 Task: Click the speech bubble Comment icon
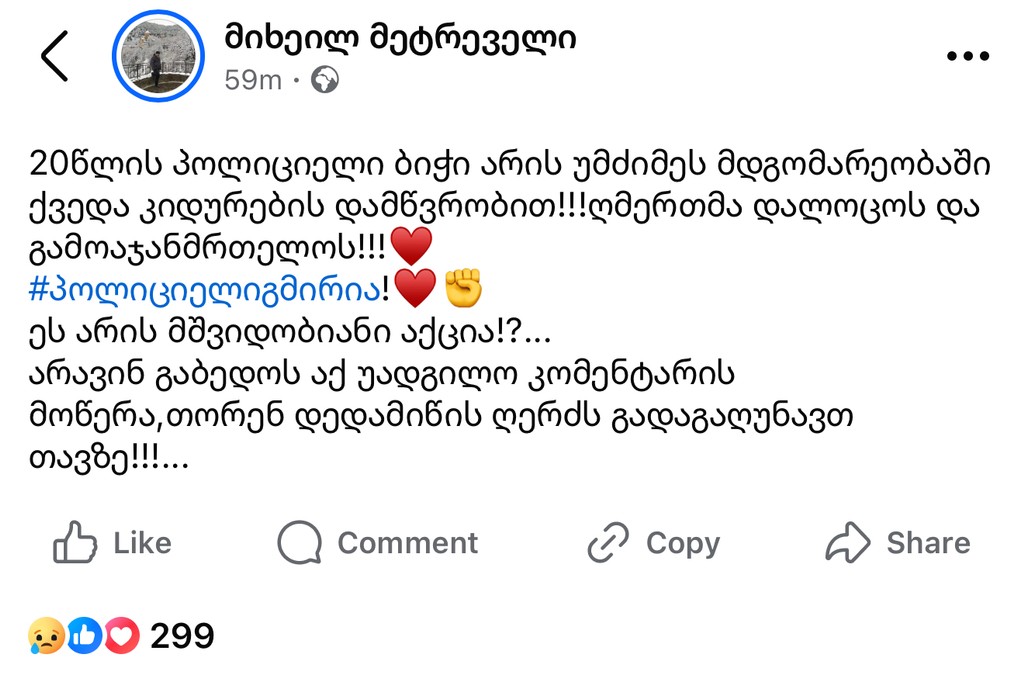[298, 543]
